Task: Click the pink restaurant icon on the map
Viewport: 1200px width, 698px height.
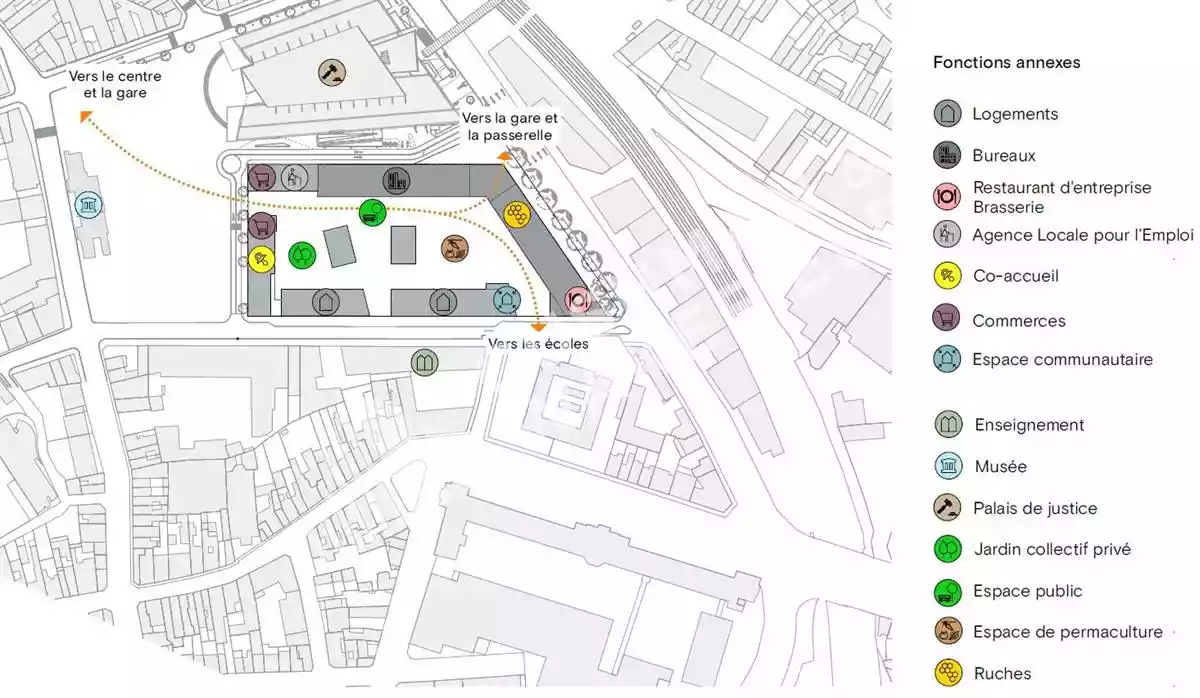Action: [x=578, y=298]
